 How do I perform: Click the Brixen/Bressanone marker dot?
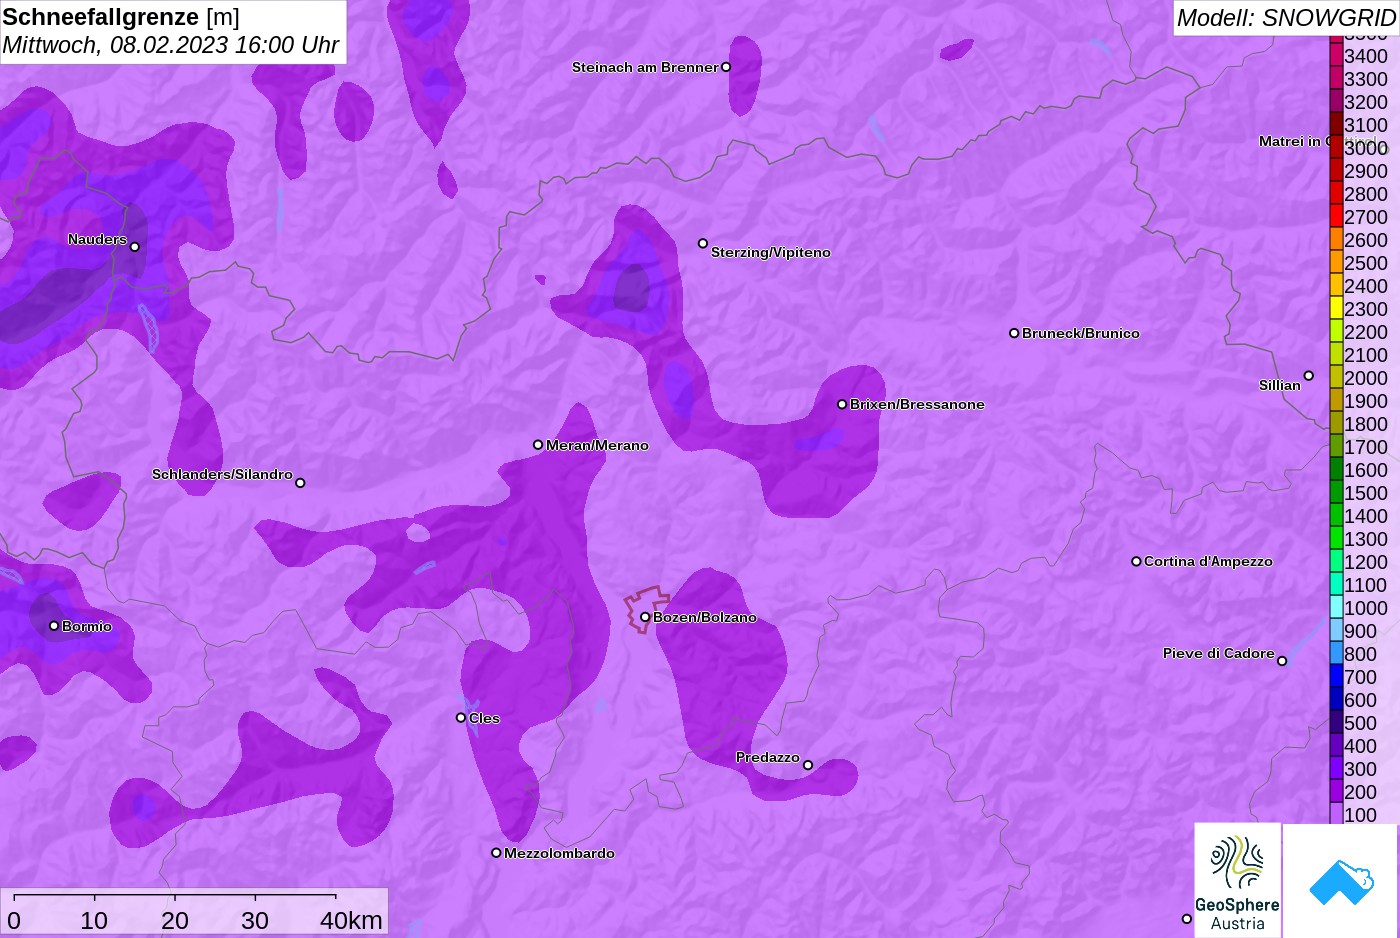coord(842,404)
